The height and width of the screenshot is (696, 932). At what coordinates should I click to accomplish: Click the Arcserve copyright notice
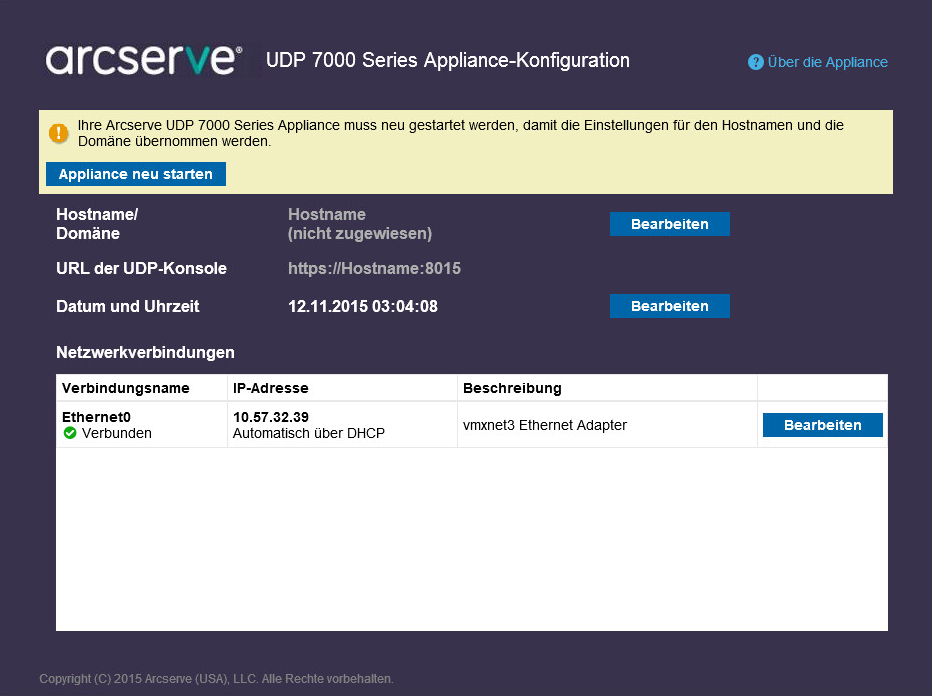(x=216, y=679)
